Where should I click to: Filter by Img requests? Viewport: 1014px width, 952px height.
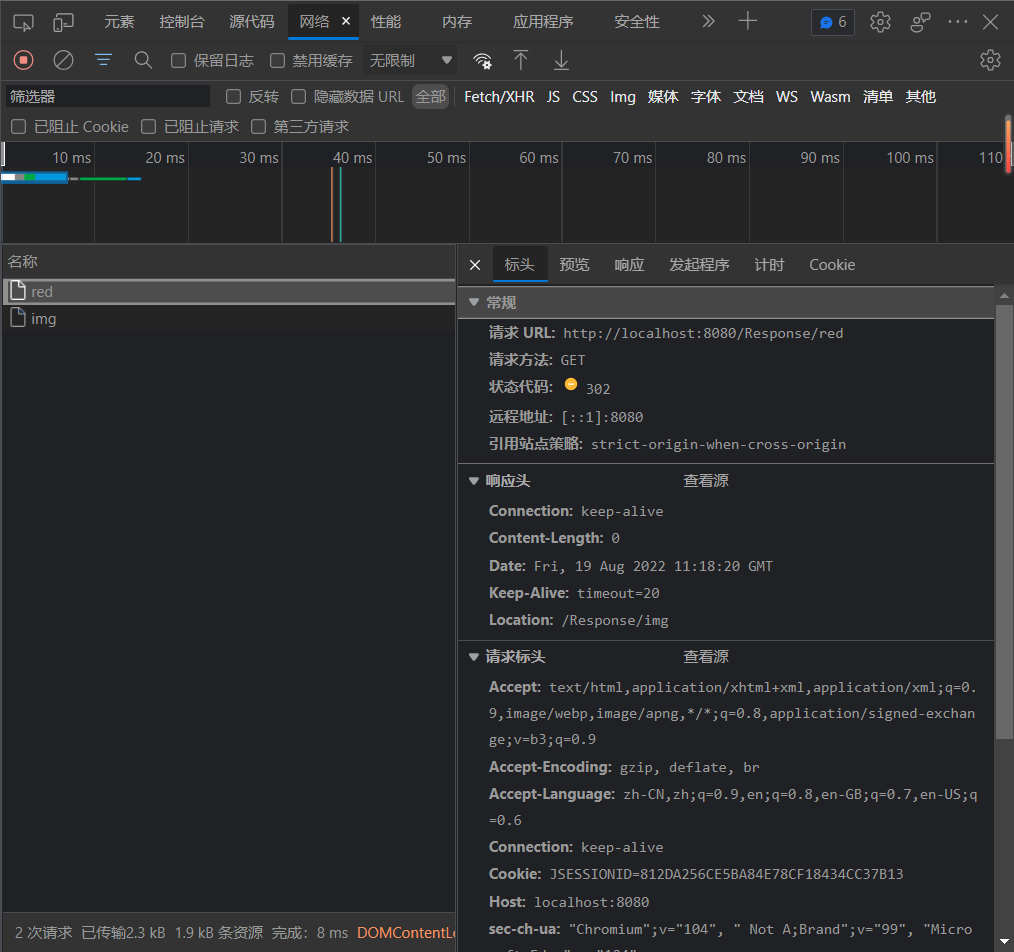coord(623,97)
